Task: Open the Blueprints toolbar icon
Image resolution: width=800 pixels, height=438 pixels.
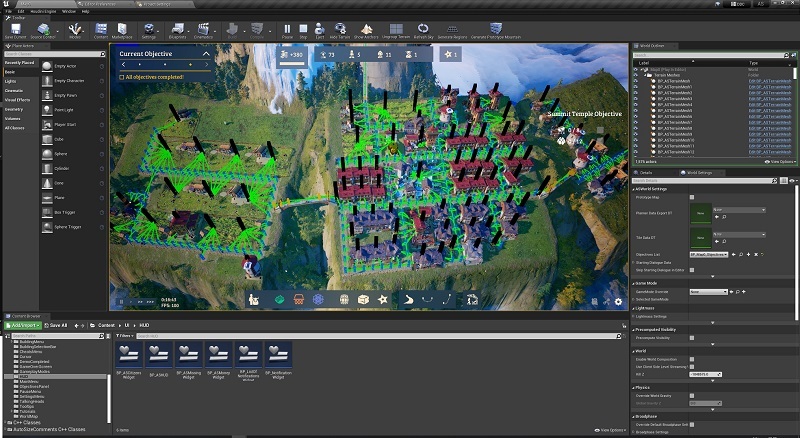Action: 178,30
